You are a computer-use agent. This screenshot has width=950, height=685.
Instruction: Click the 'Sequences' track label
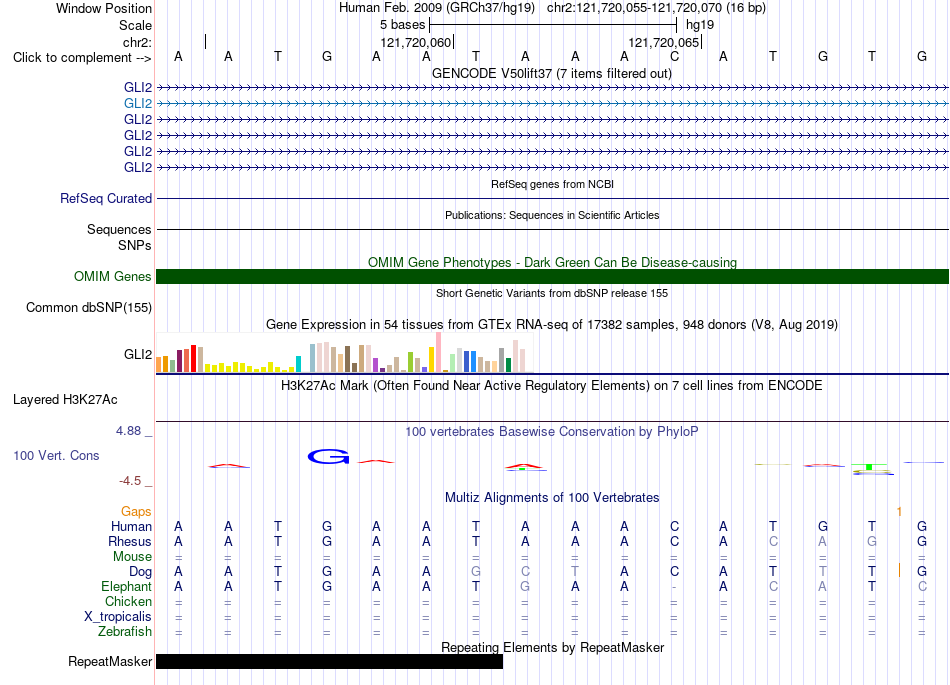119,230
